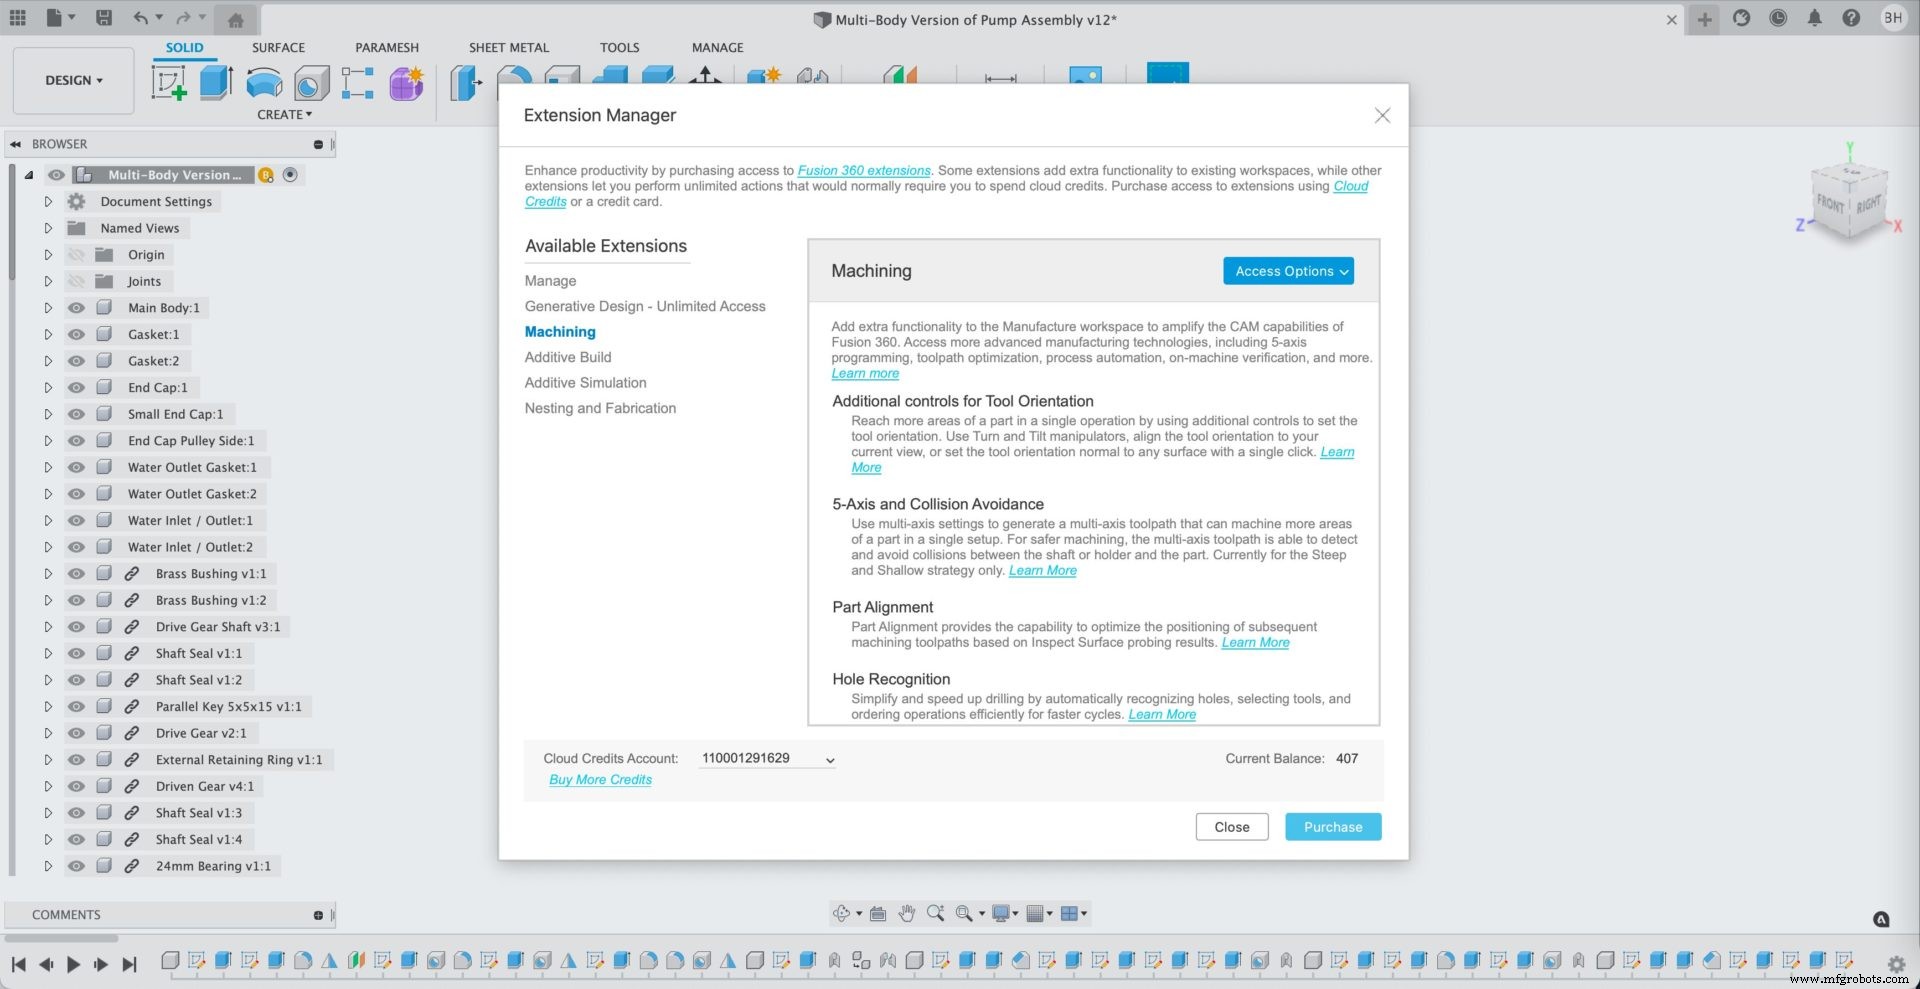Toggle visibility of the Origin folder

tap(76, 255)
